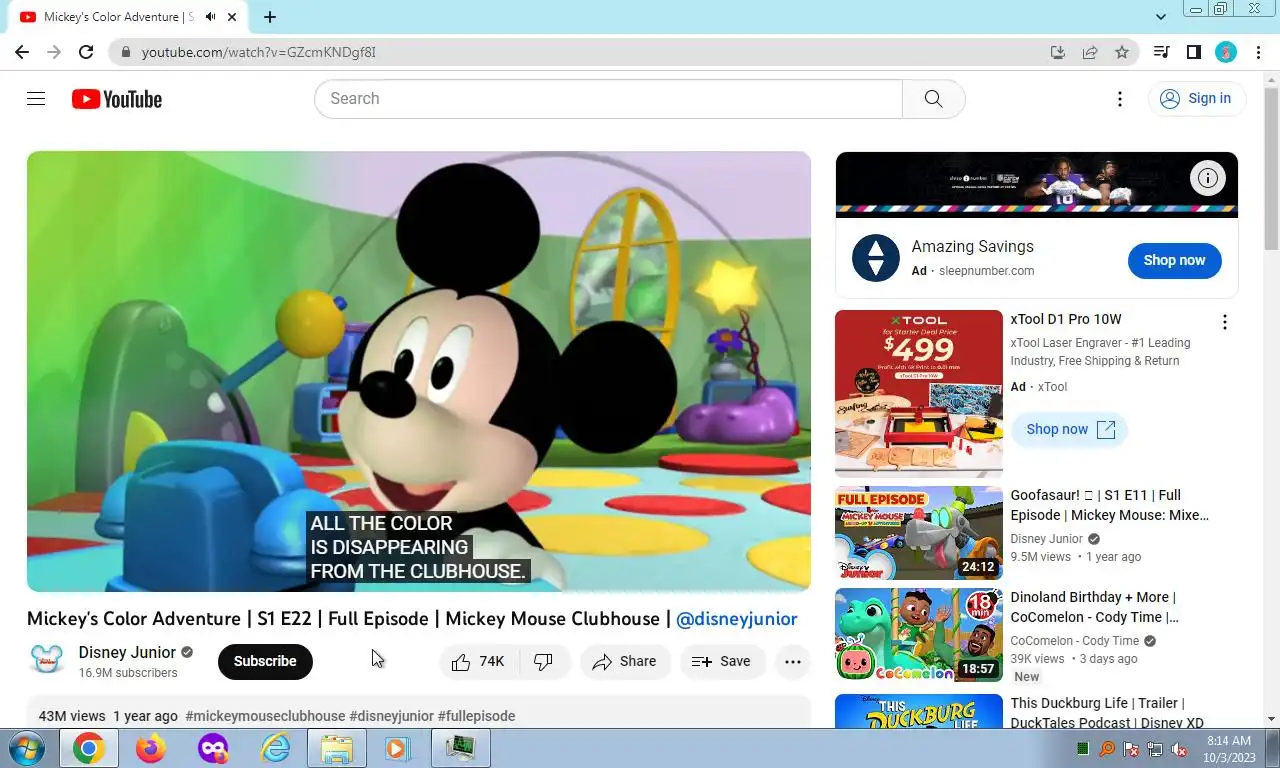Go back in browser history
Image resolution: width=1280 pixels, height=768 pixels.
coord(22,52)
